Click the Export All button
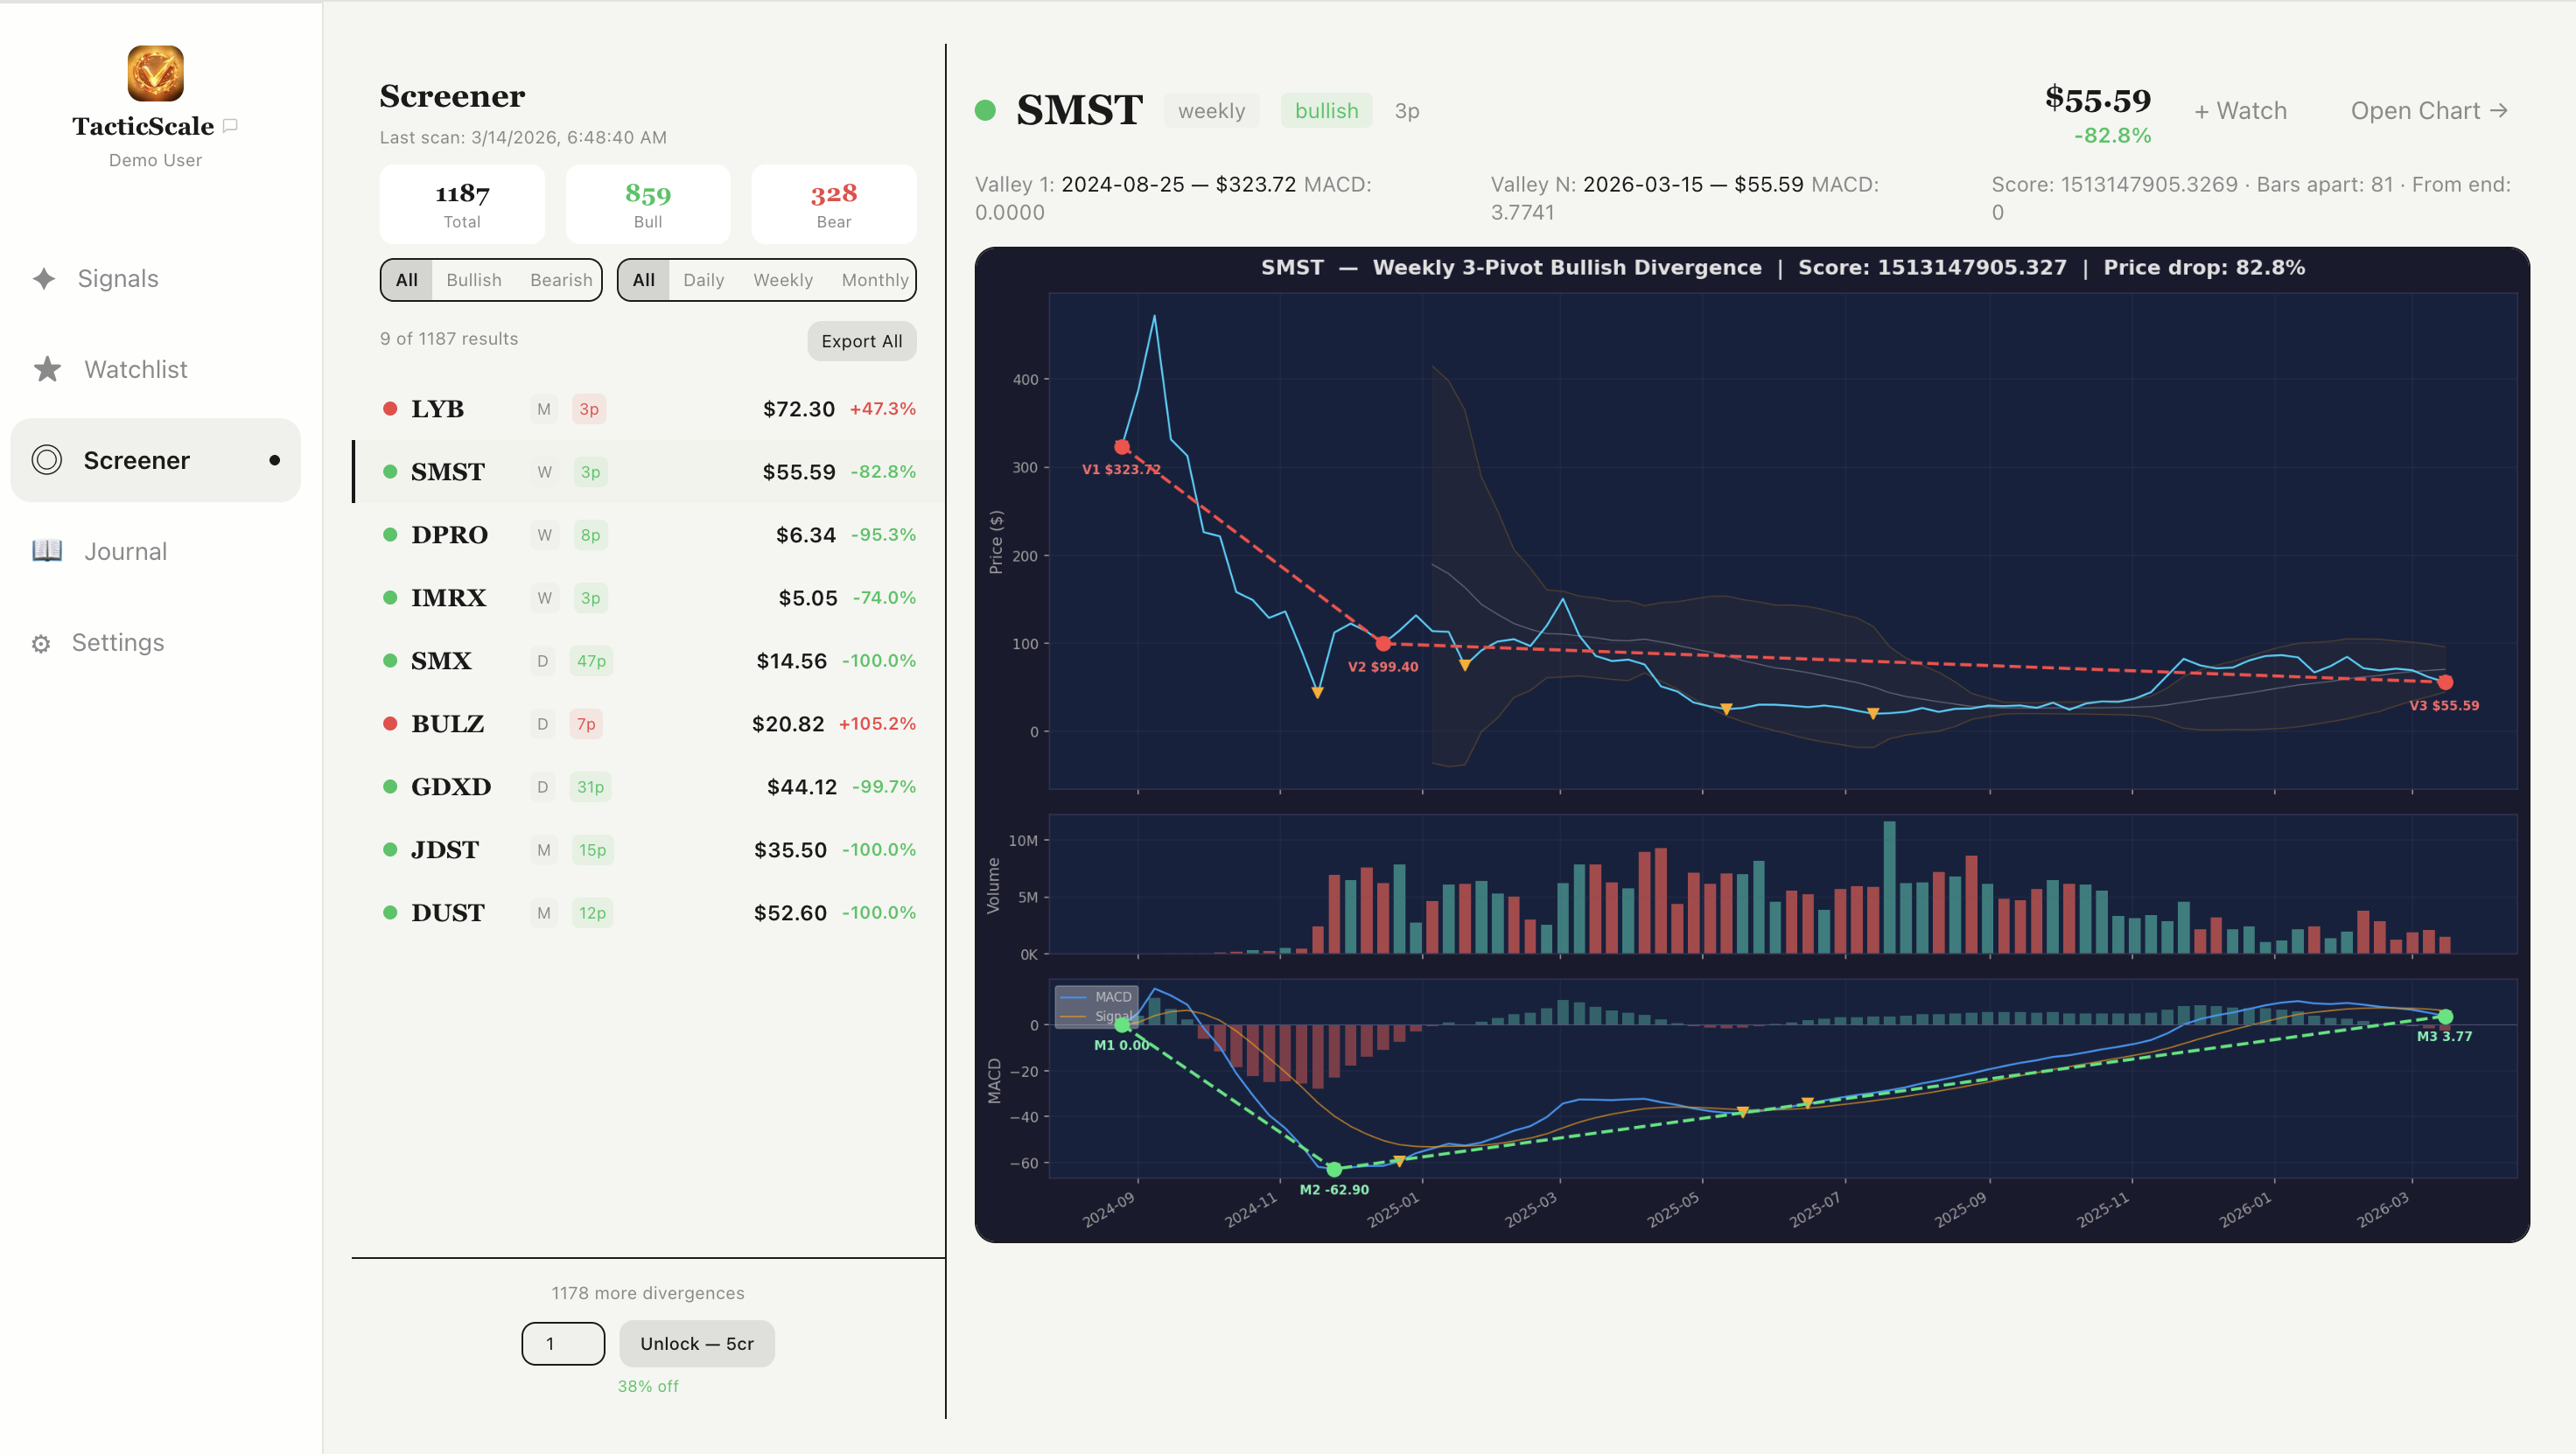 pyautogui.click(x=861, y=341)
